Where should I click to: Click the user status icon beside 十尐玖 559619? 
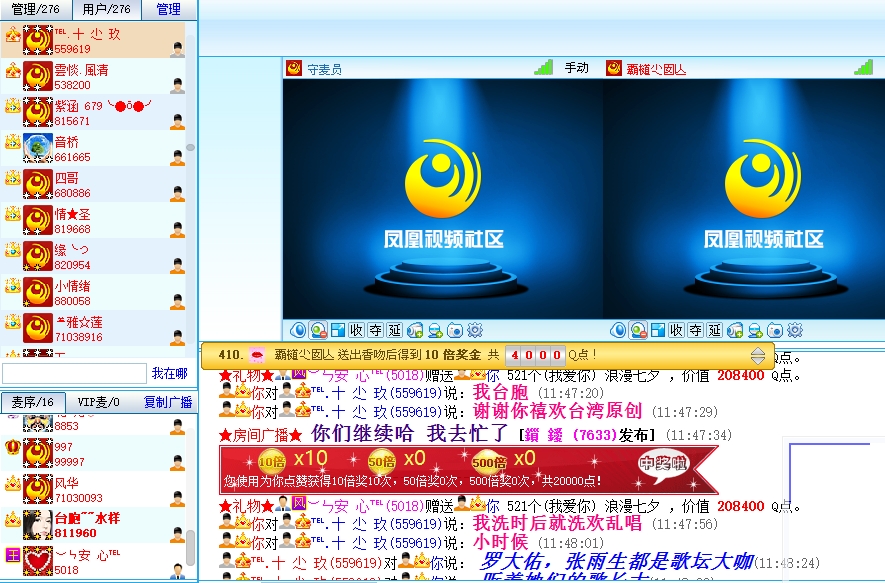pyautogui.click(x=177, y=49)
